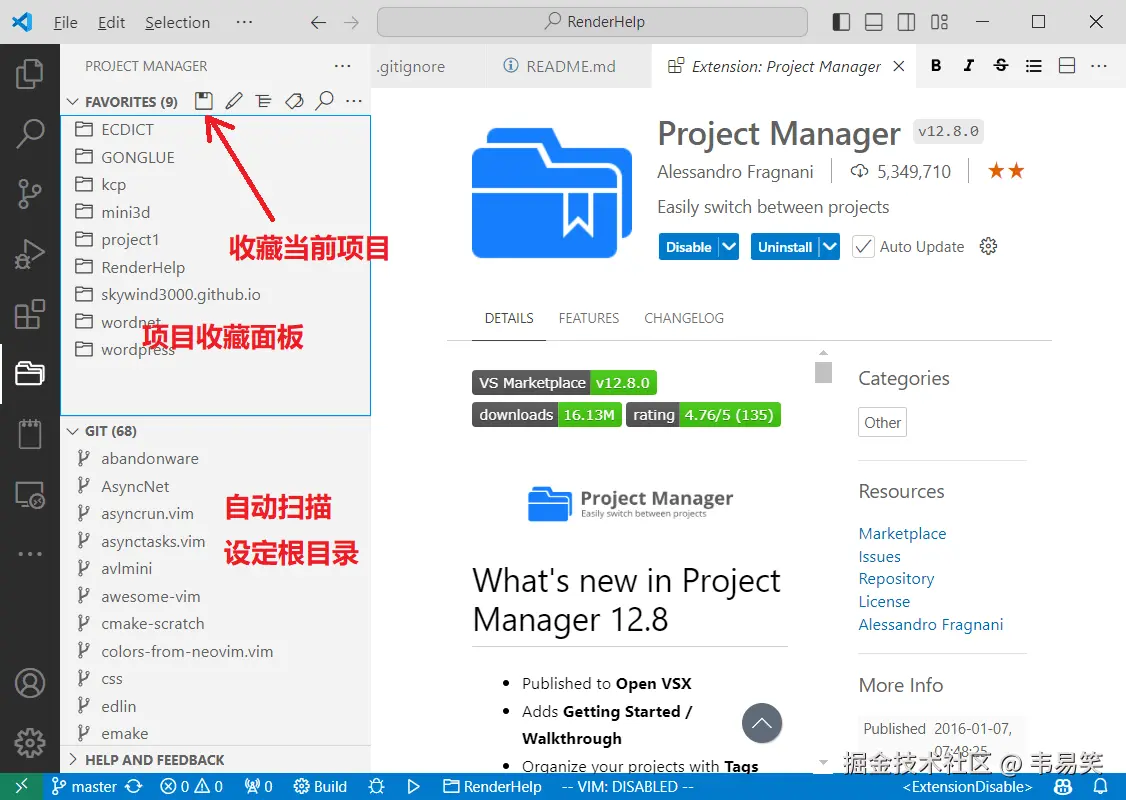Open the Search view in activity bar
Screen dimensions: 1126x800
[x=29, y=134]
